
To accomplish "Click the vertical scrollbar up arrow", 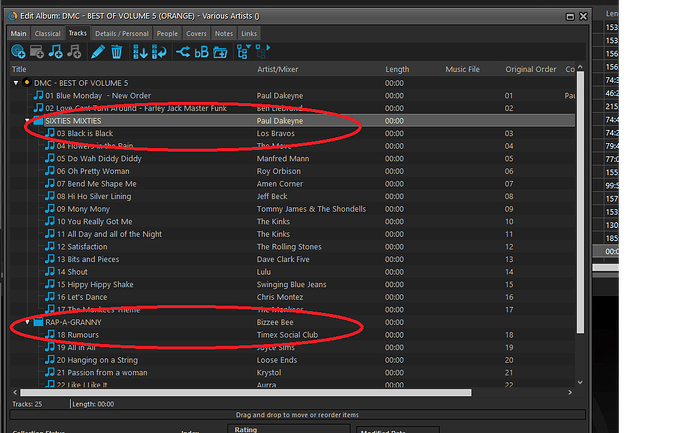I will point(580,67).
